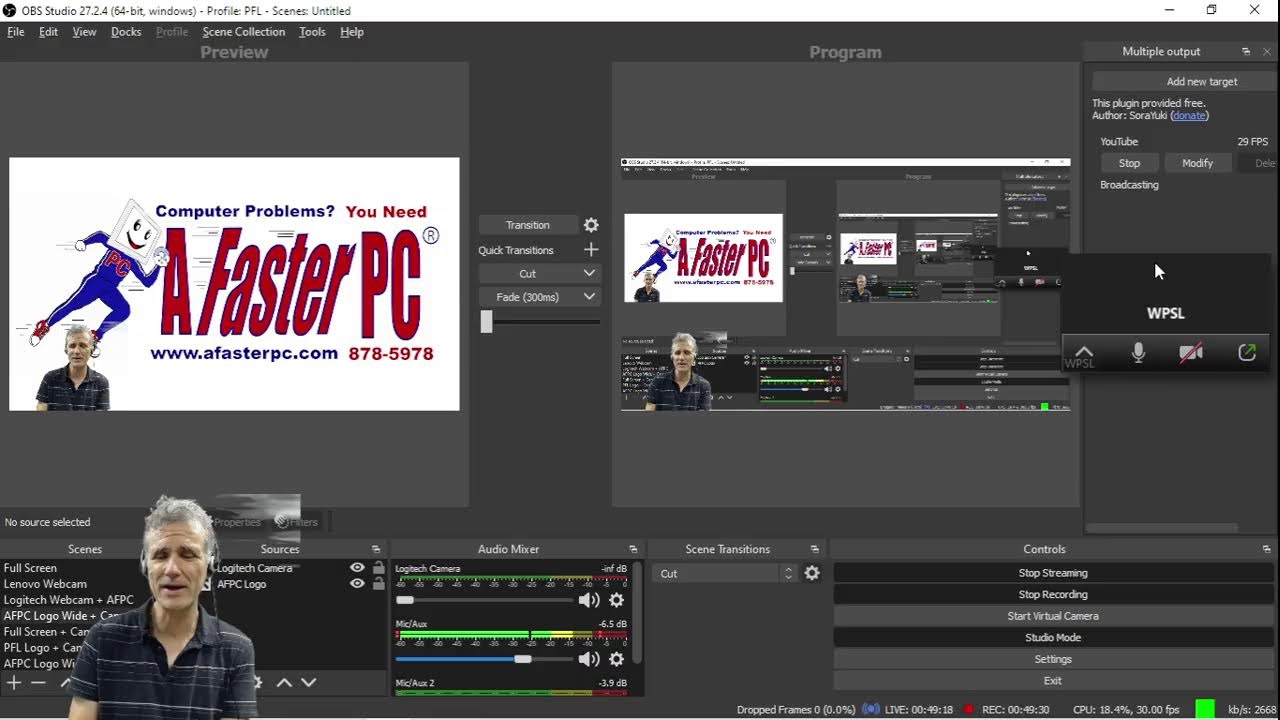This screenshot has width=1280, height=720.
Task: Open the File menu
Action: coord(16,32)
